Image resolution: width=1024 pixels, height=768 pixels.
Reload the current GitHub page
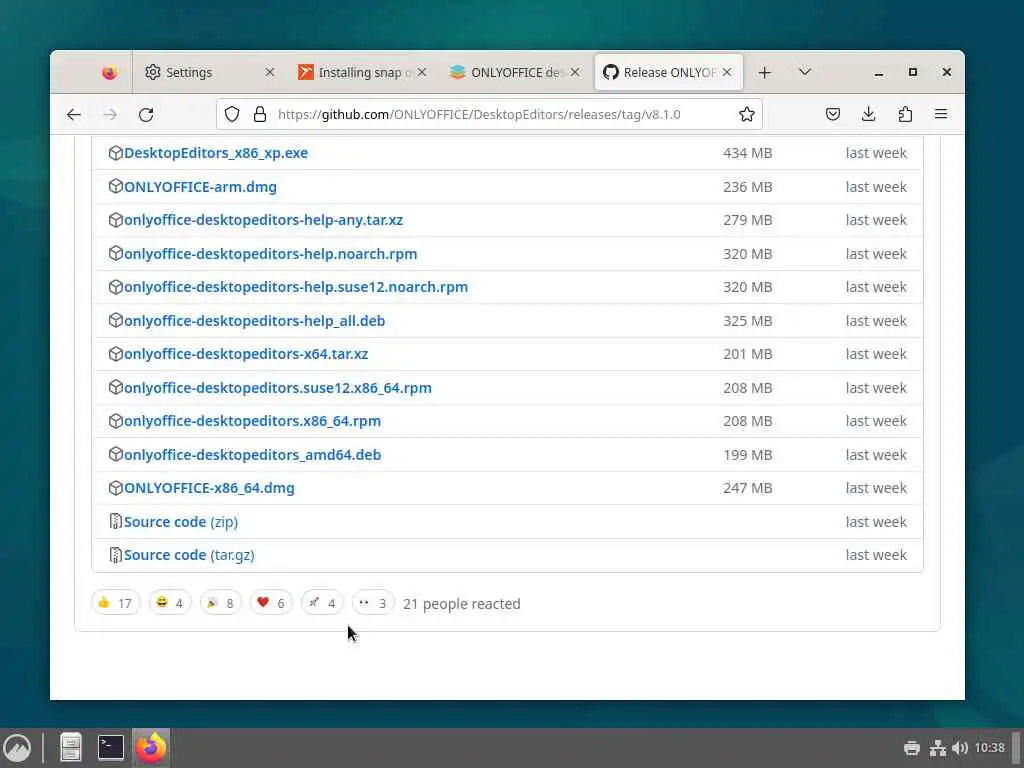(x=146, y=114)
